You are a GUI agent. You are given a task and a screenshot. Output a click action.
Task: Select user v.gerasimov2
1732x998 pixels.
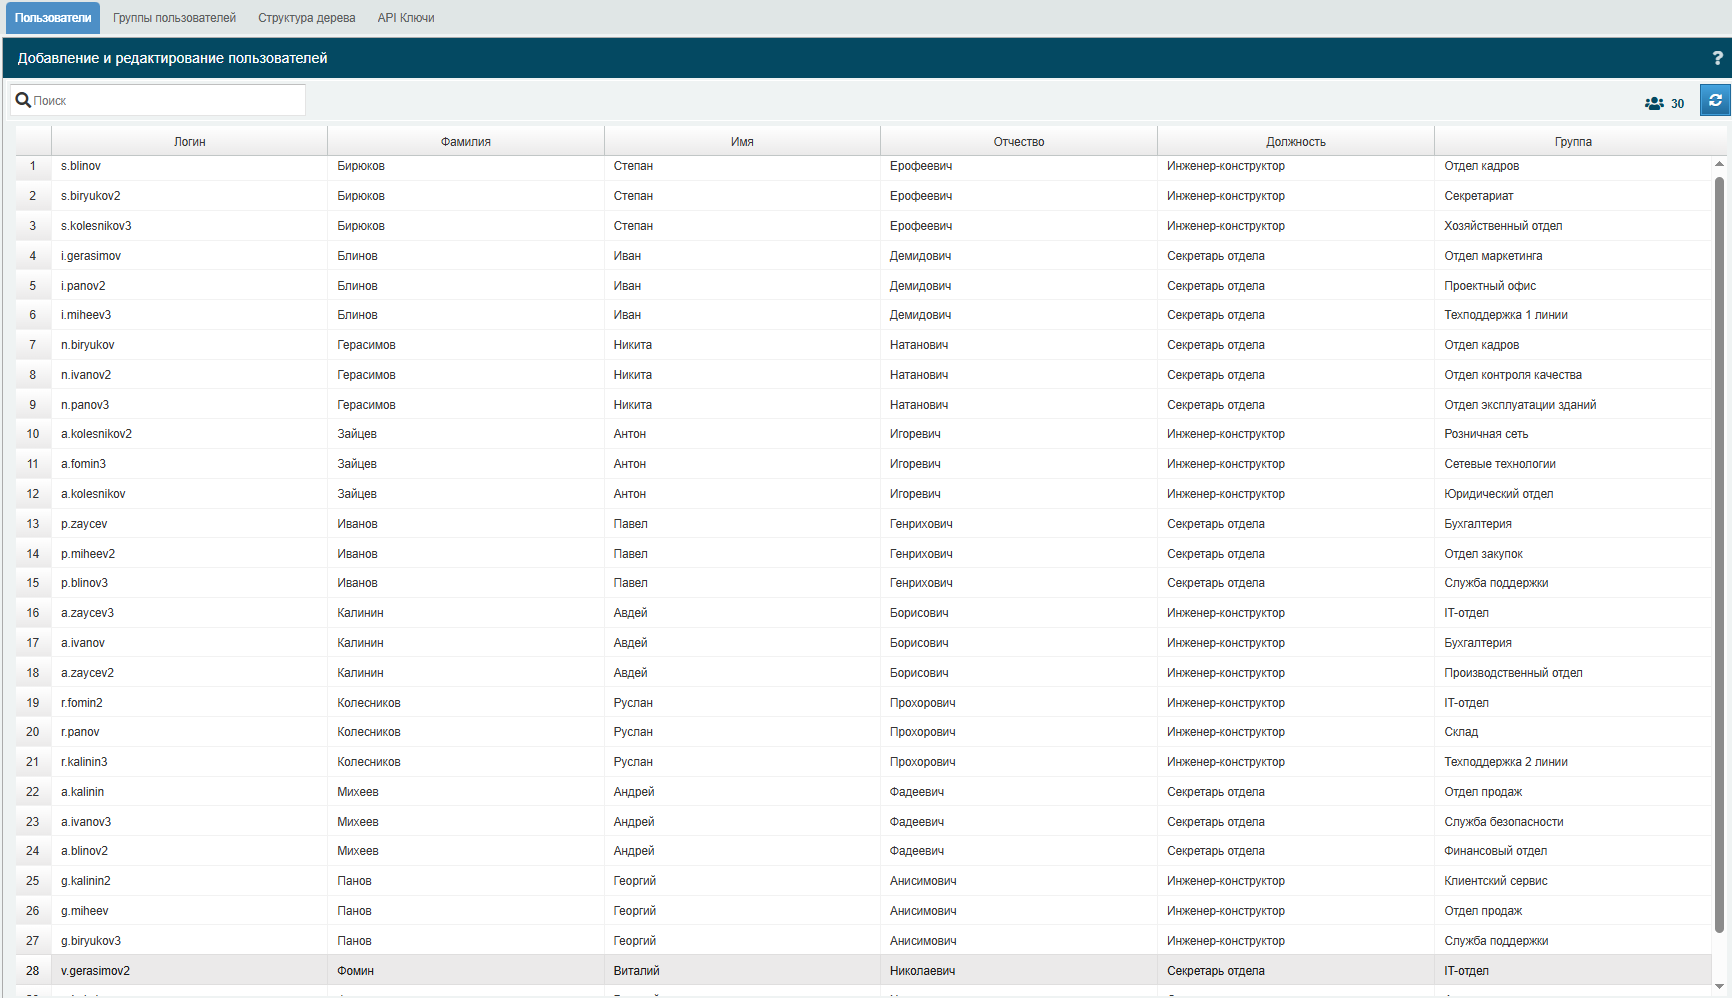95,971
